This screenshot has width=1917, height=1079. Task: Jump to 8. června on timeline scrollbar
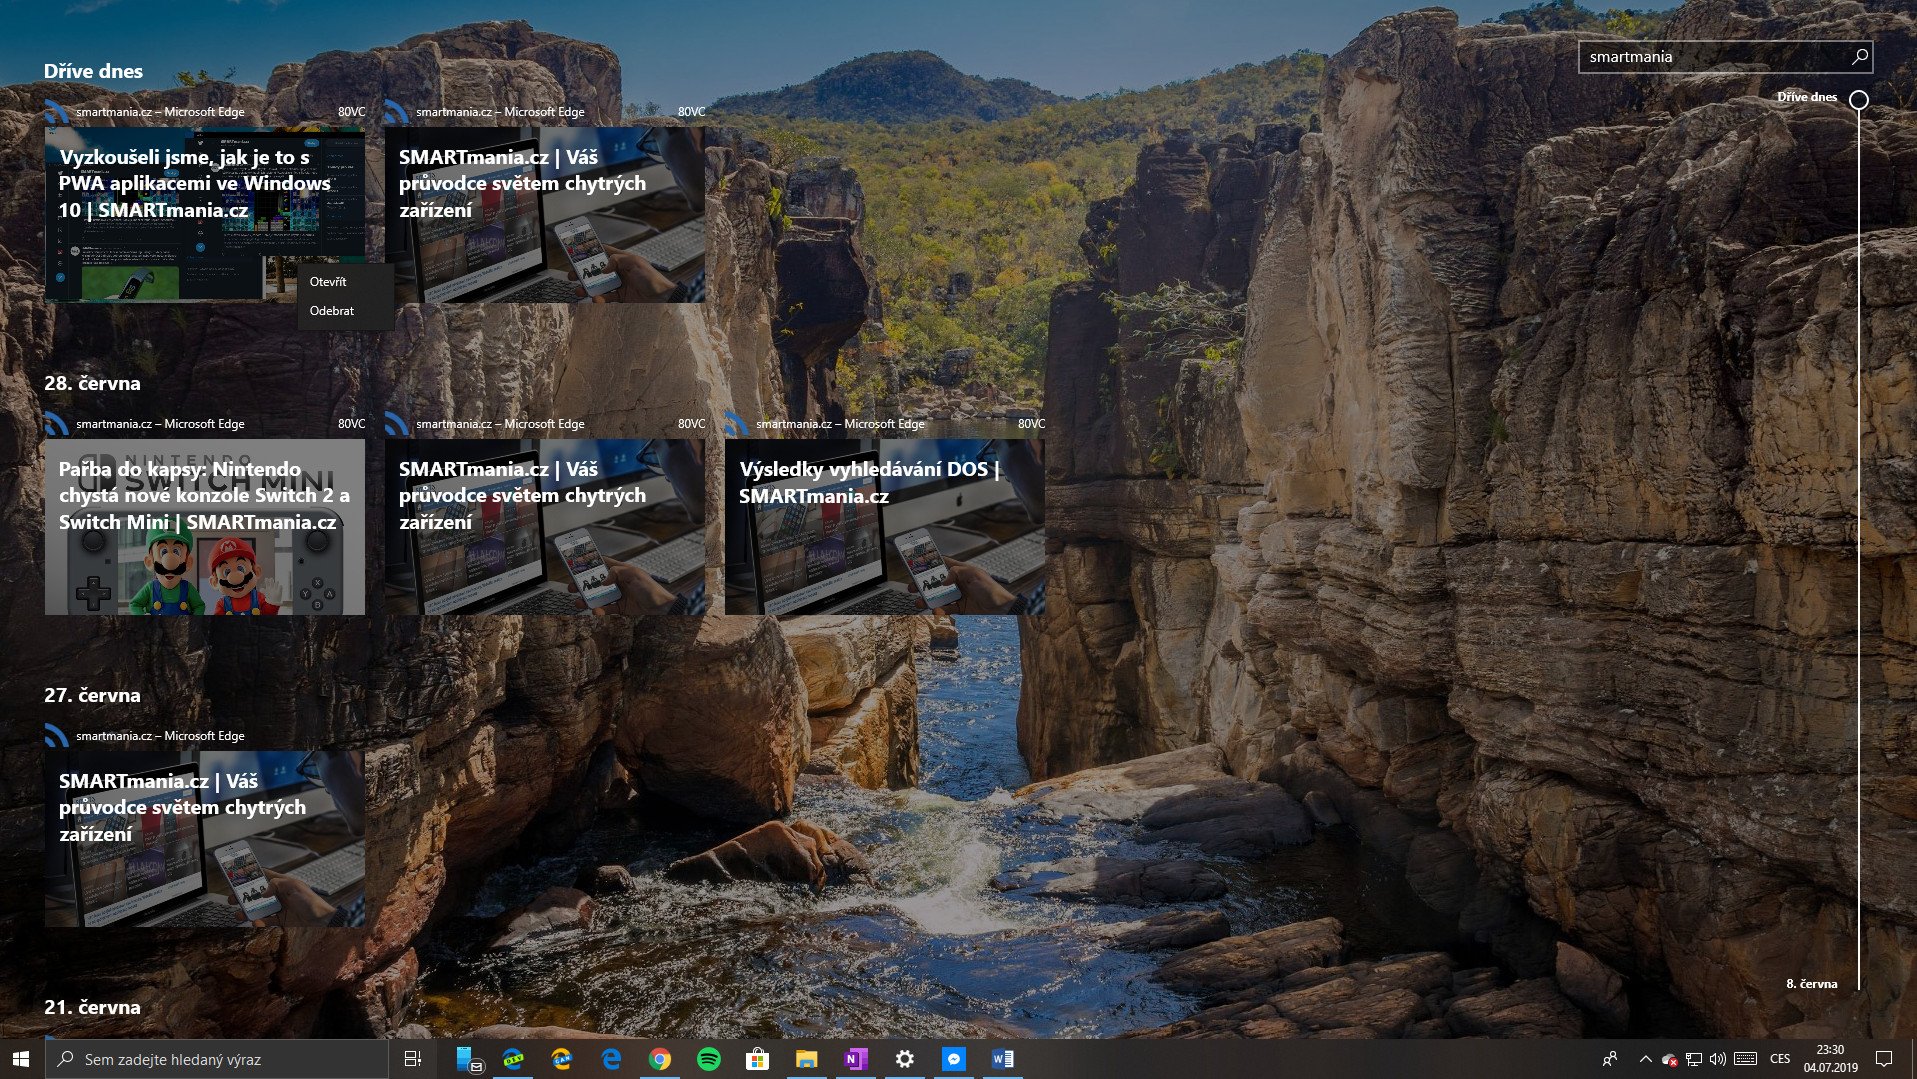[1811, 984]
